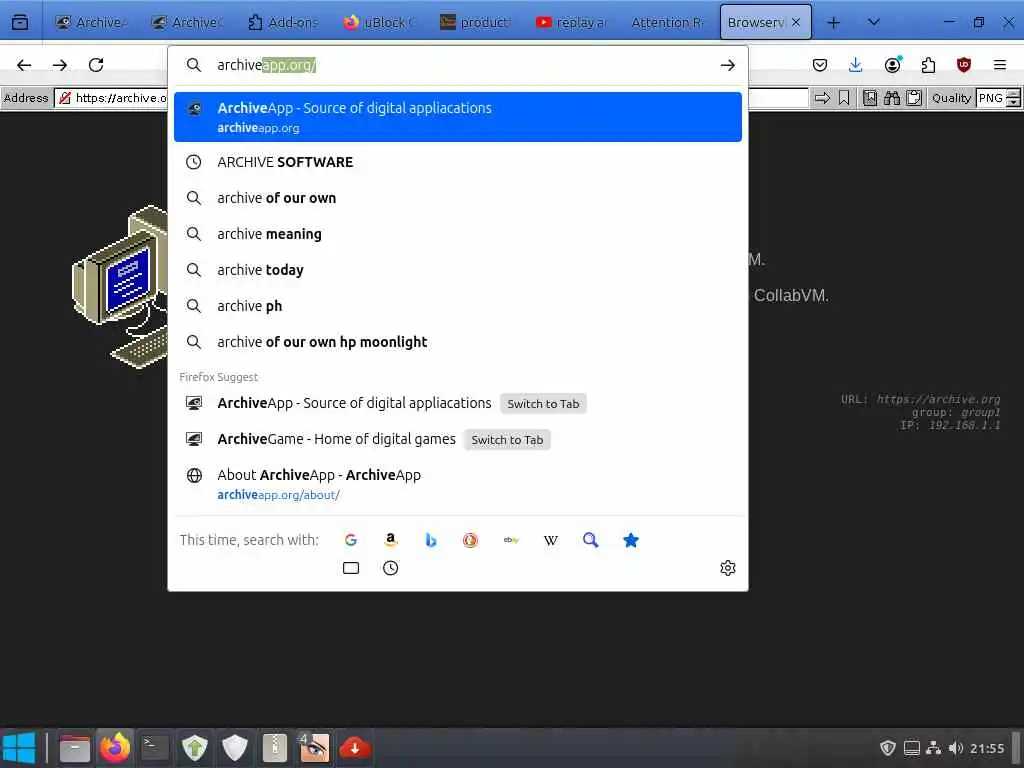Open the Extensions puzzle icon
This screenshot has width=1024, height=768.
(x=928, y=65)
